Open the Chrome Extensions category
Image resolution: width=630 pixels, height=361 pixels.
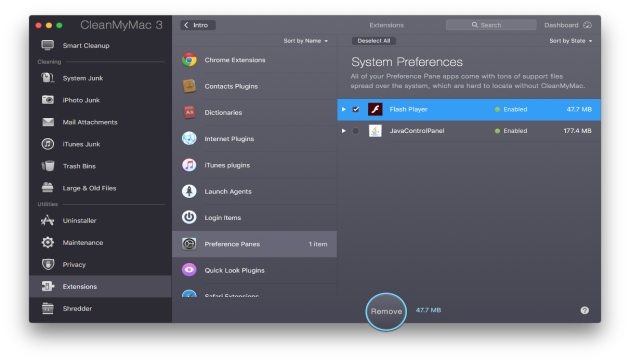254,60
